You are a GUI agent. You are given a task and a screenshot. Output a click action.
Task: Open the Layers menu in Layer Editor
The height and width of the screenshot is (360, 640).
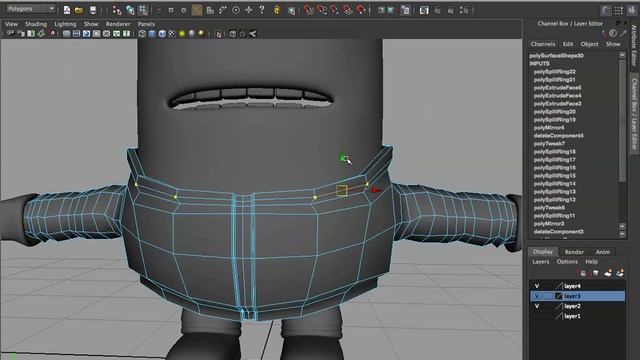(541, 262)
